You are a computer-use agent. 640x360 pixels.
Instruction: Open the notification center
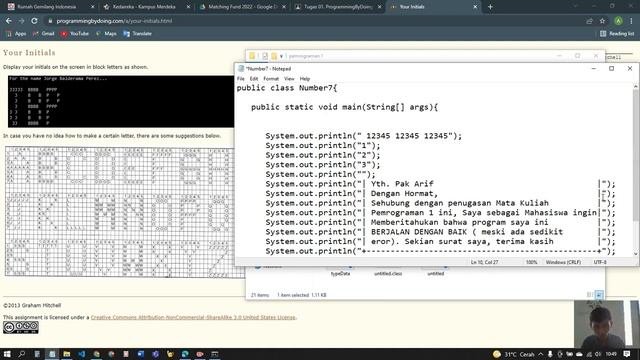pyautogui.click(x=627, y=354)
